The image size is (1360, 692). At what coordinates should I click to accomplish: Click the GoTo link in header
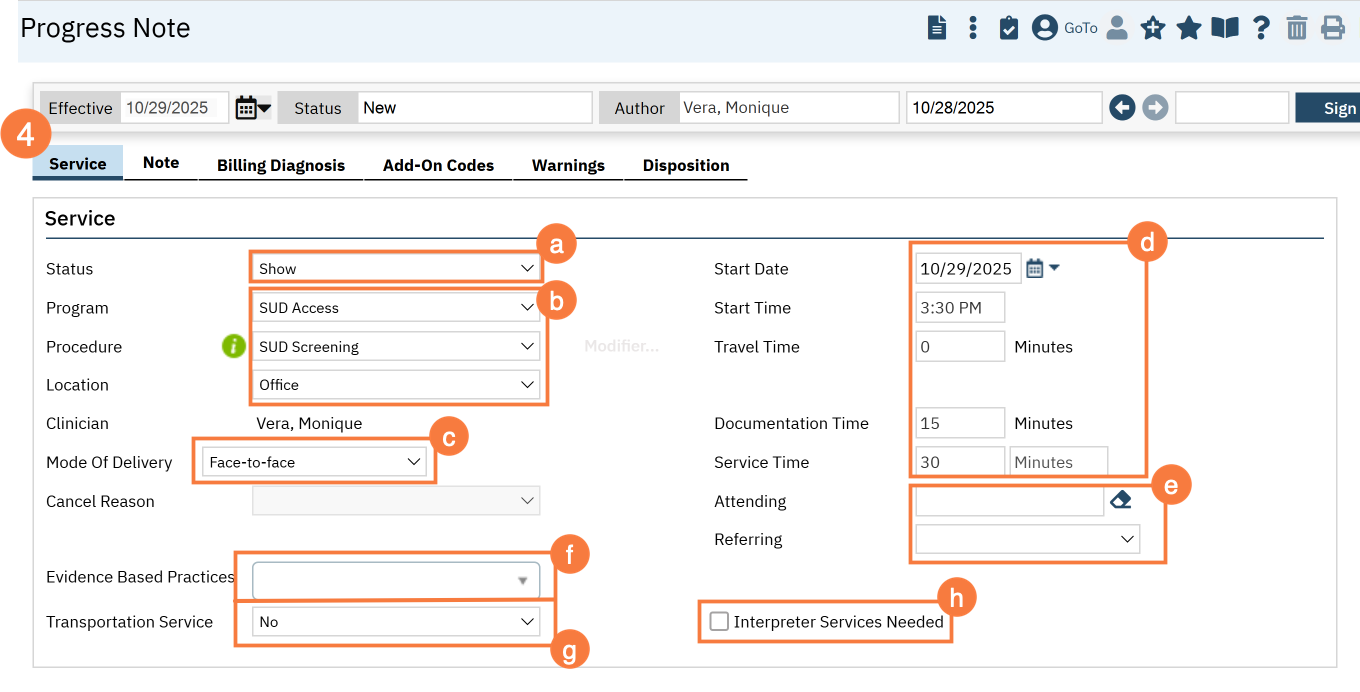(x=1081, y=28)
